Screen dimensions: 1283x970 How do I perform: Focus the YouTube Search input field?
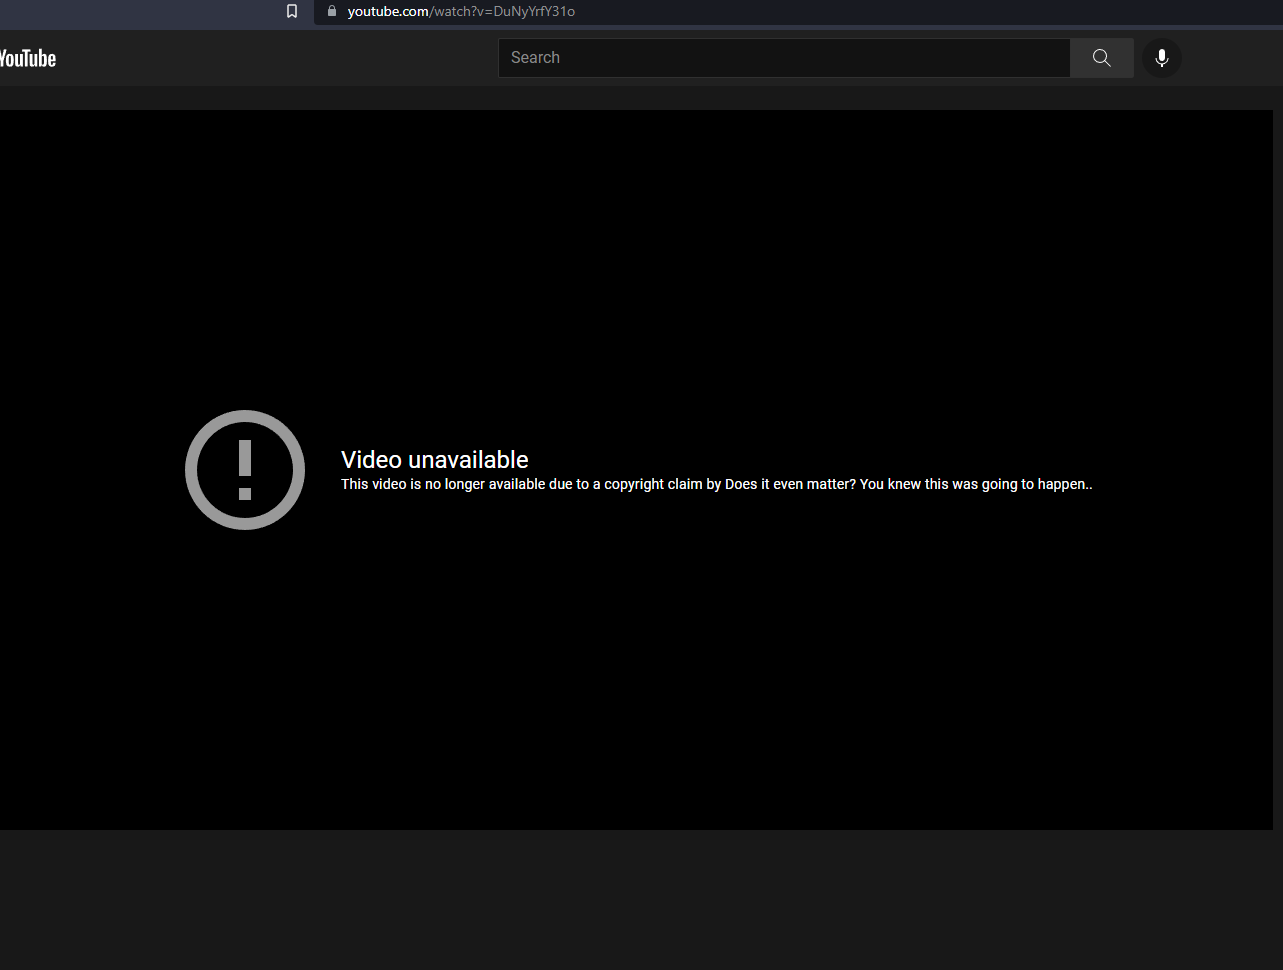click(x=784, y=58)
